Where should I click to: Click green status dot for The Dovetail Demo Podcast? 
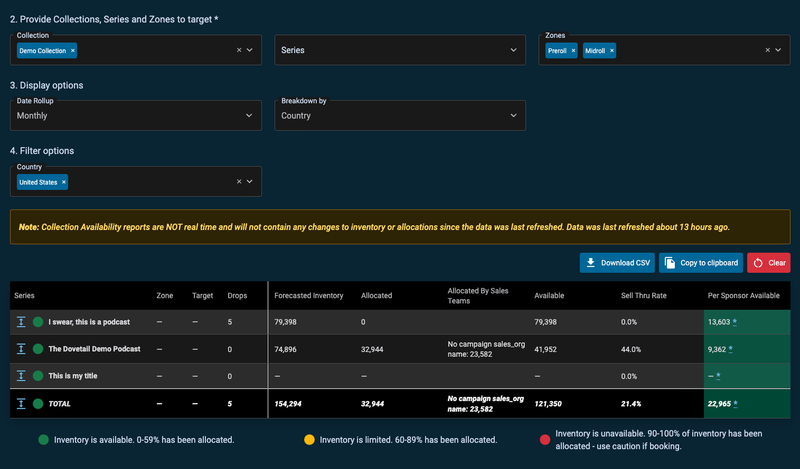38,349
